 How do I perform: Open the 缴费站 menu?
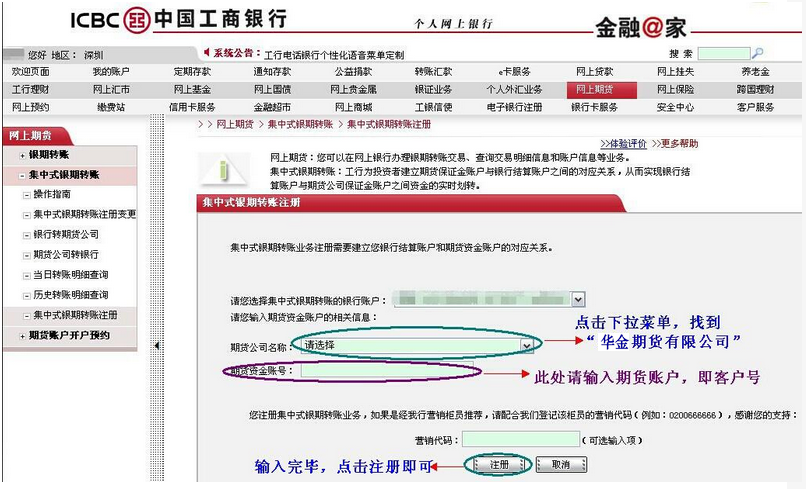[x=111, y=107]
